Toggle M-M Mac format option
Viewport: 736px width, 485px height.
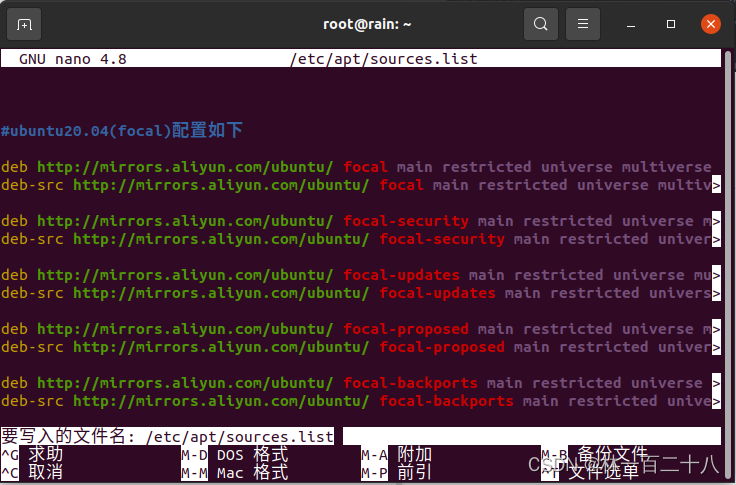234,472
